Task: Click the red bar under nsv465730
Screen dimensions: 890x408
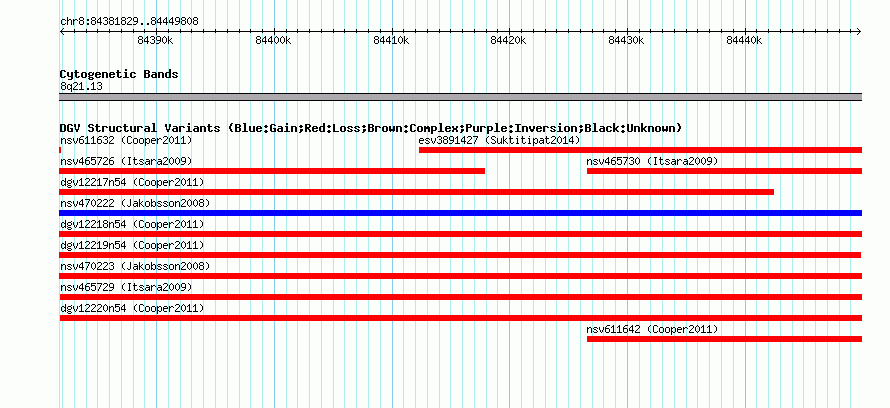Action: 724,171
